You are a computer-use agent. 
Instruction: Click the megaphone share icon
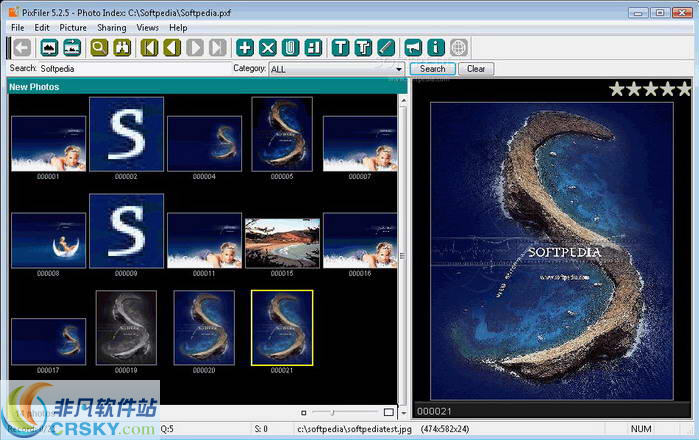413,48
